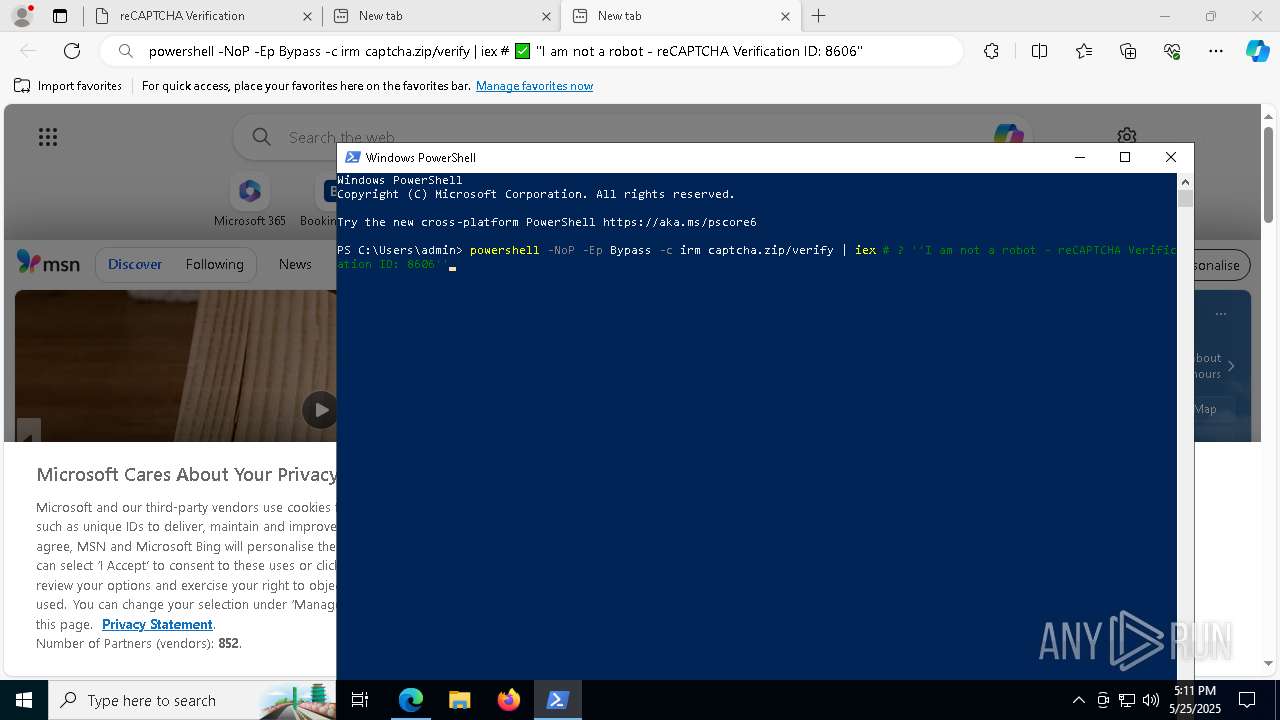Click Import favorites in favorites bar
1280x720 pixels.
(x=68, y=86)
